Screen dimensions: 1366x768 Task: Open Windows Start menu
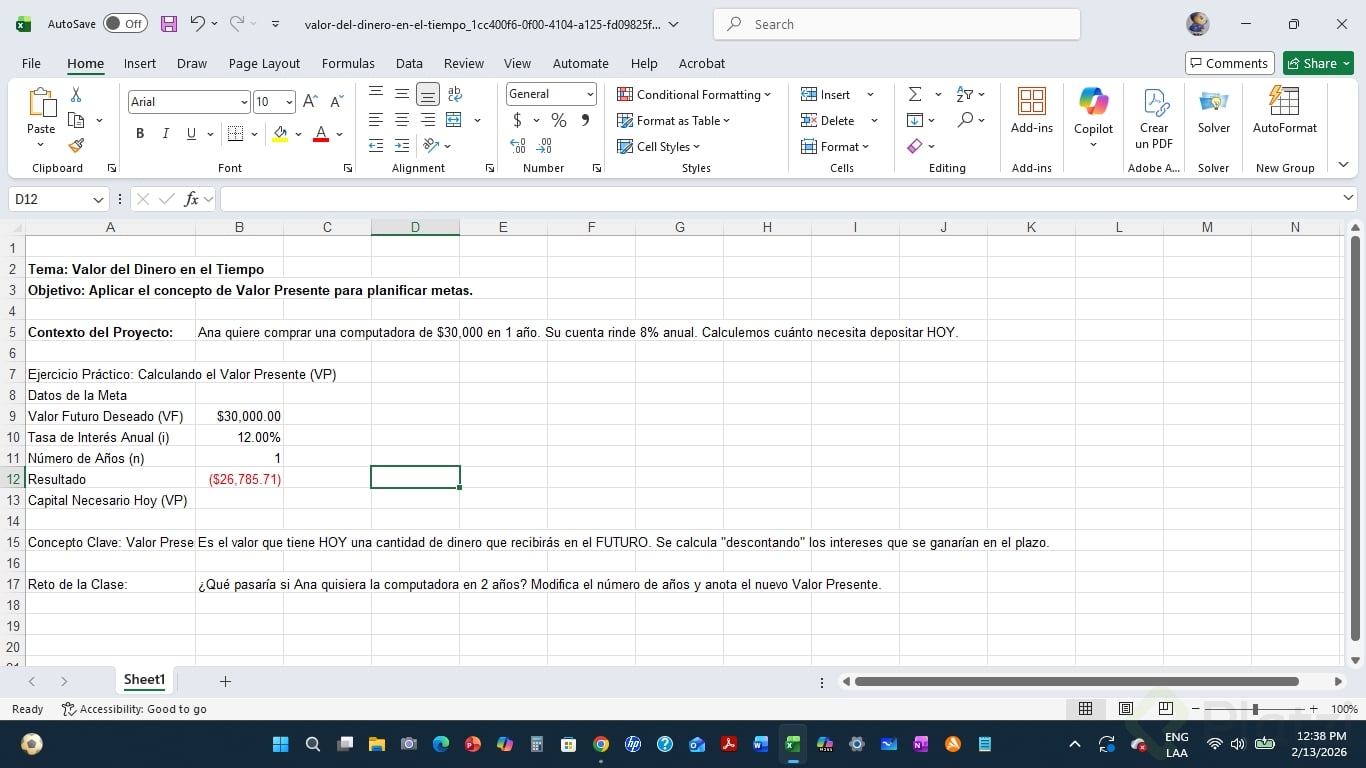click(280, 744)
